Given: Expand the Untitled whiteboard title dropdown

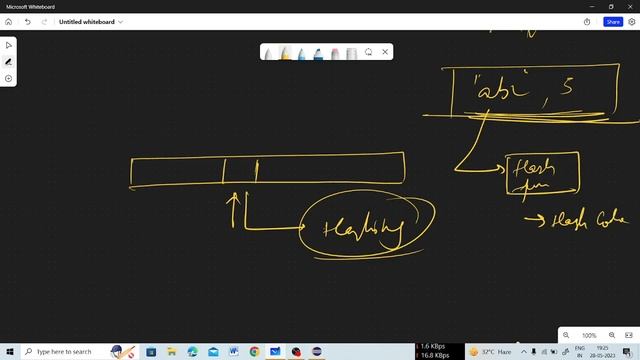Looking at the screenshot, I should (x=120, y=22).
